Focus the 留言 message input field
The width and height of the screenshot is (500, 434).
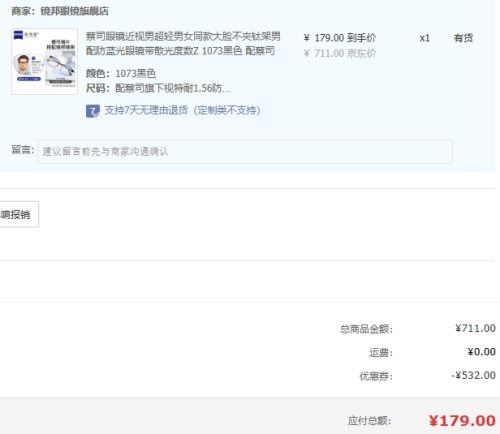[245, 152]
